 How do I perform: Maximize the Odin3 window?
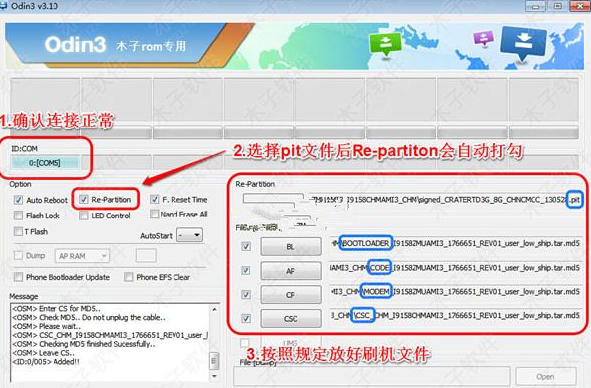coord(558,6)
